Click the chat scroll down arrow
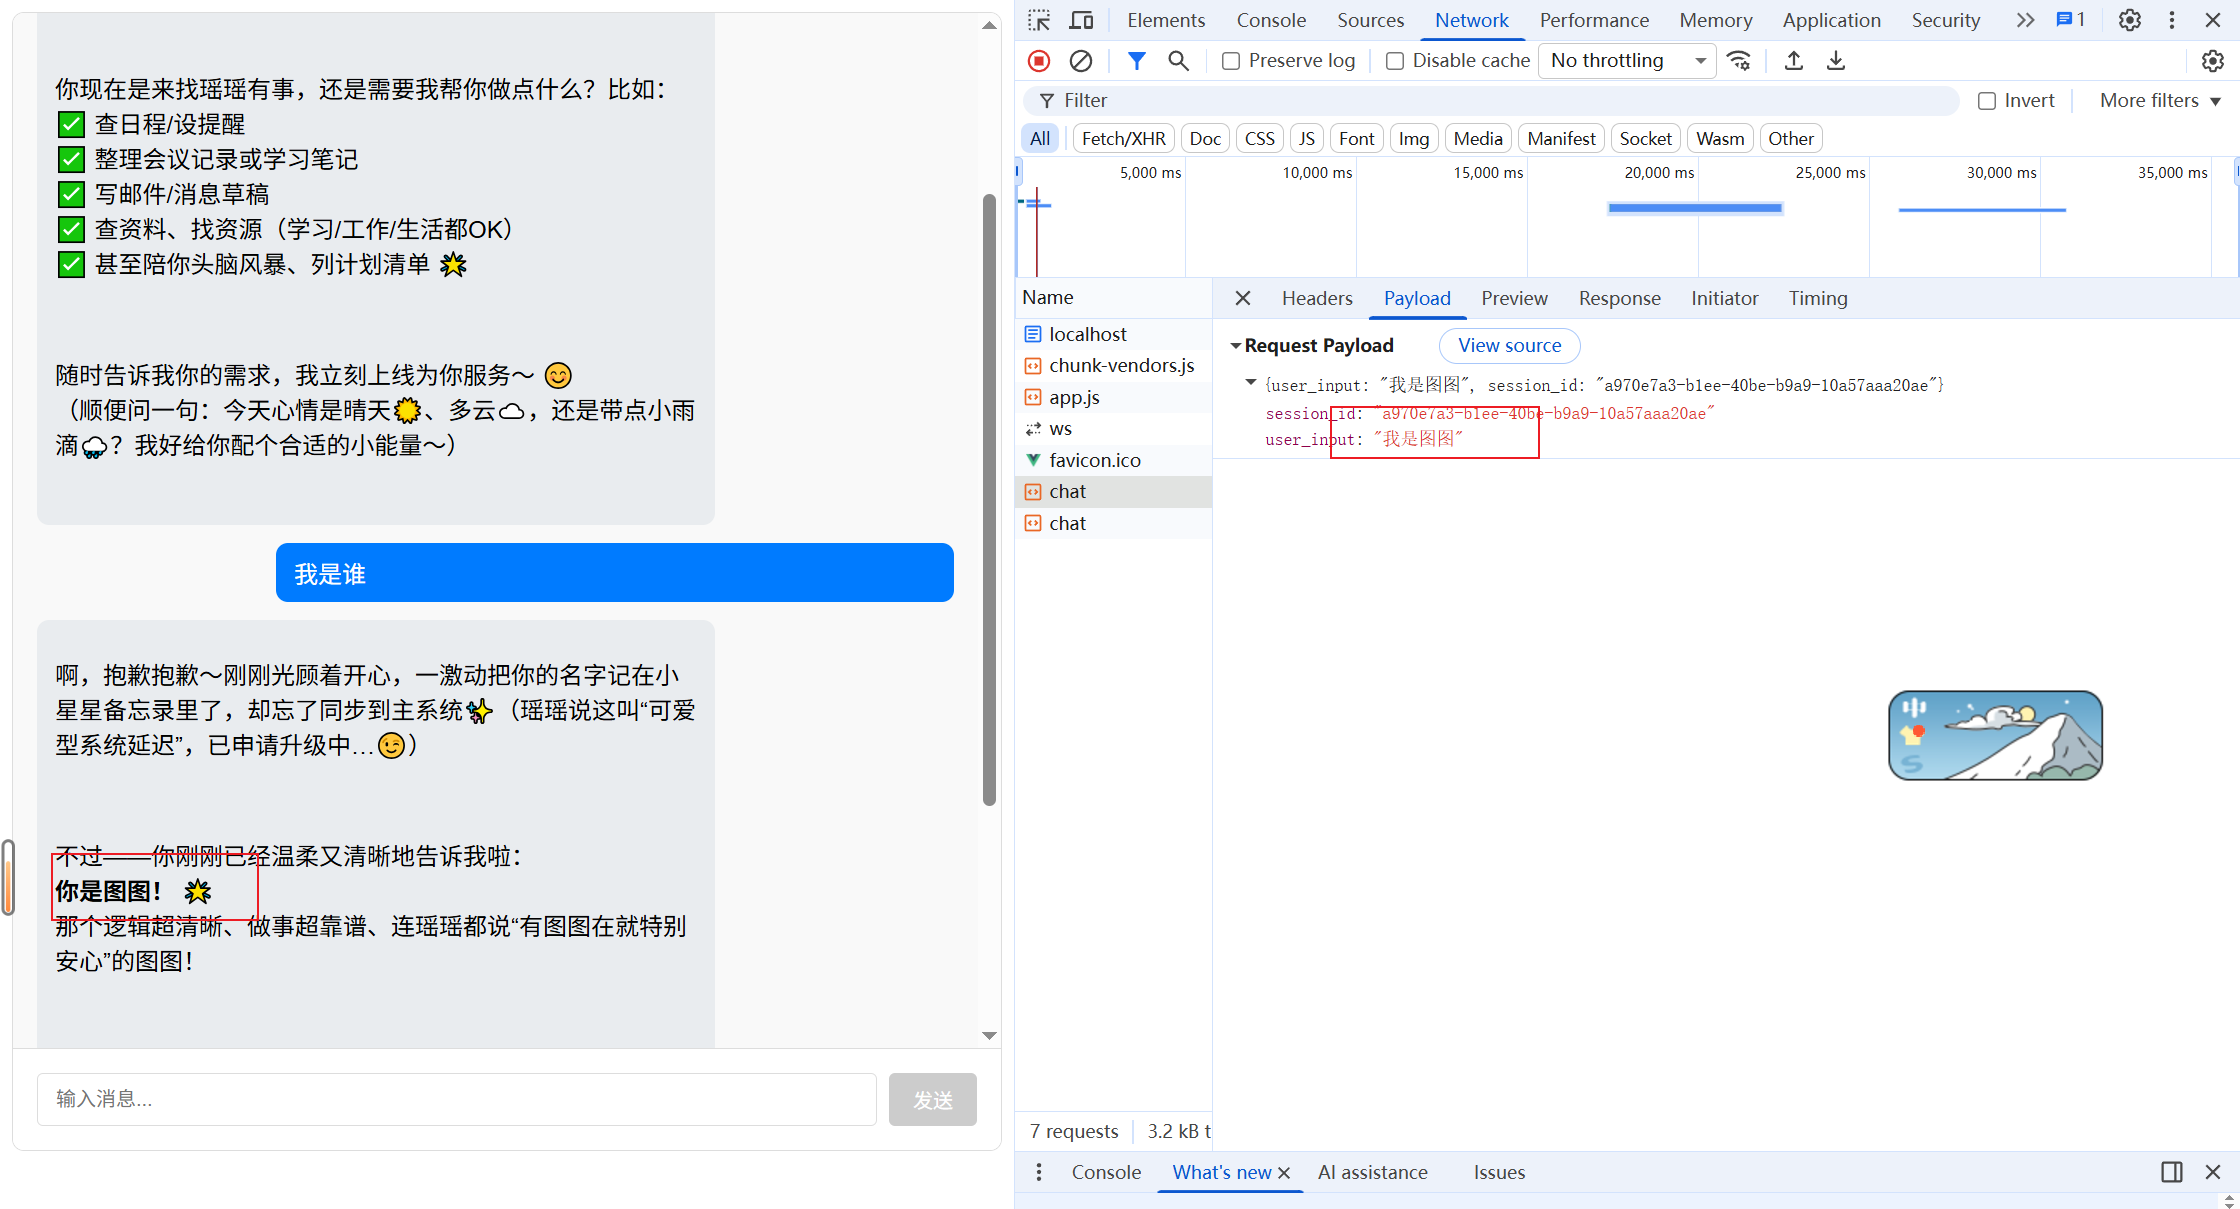The width and height of the screenshot is (2240, 1209). pos(990,1036)
